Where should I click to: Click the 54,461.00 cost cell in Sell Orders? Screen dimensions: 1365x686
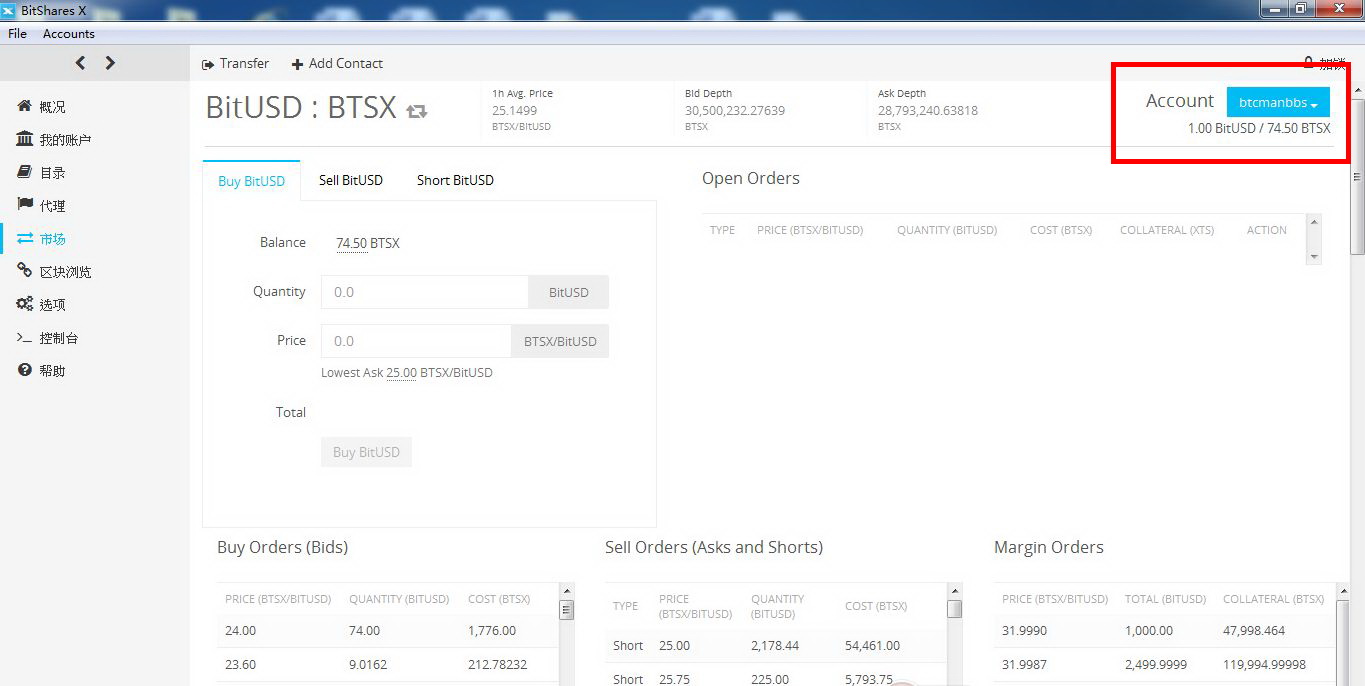click(872, 646)
